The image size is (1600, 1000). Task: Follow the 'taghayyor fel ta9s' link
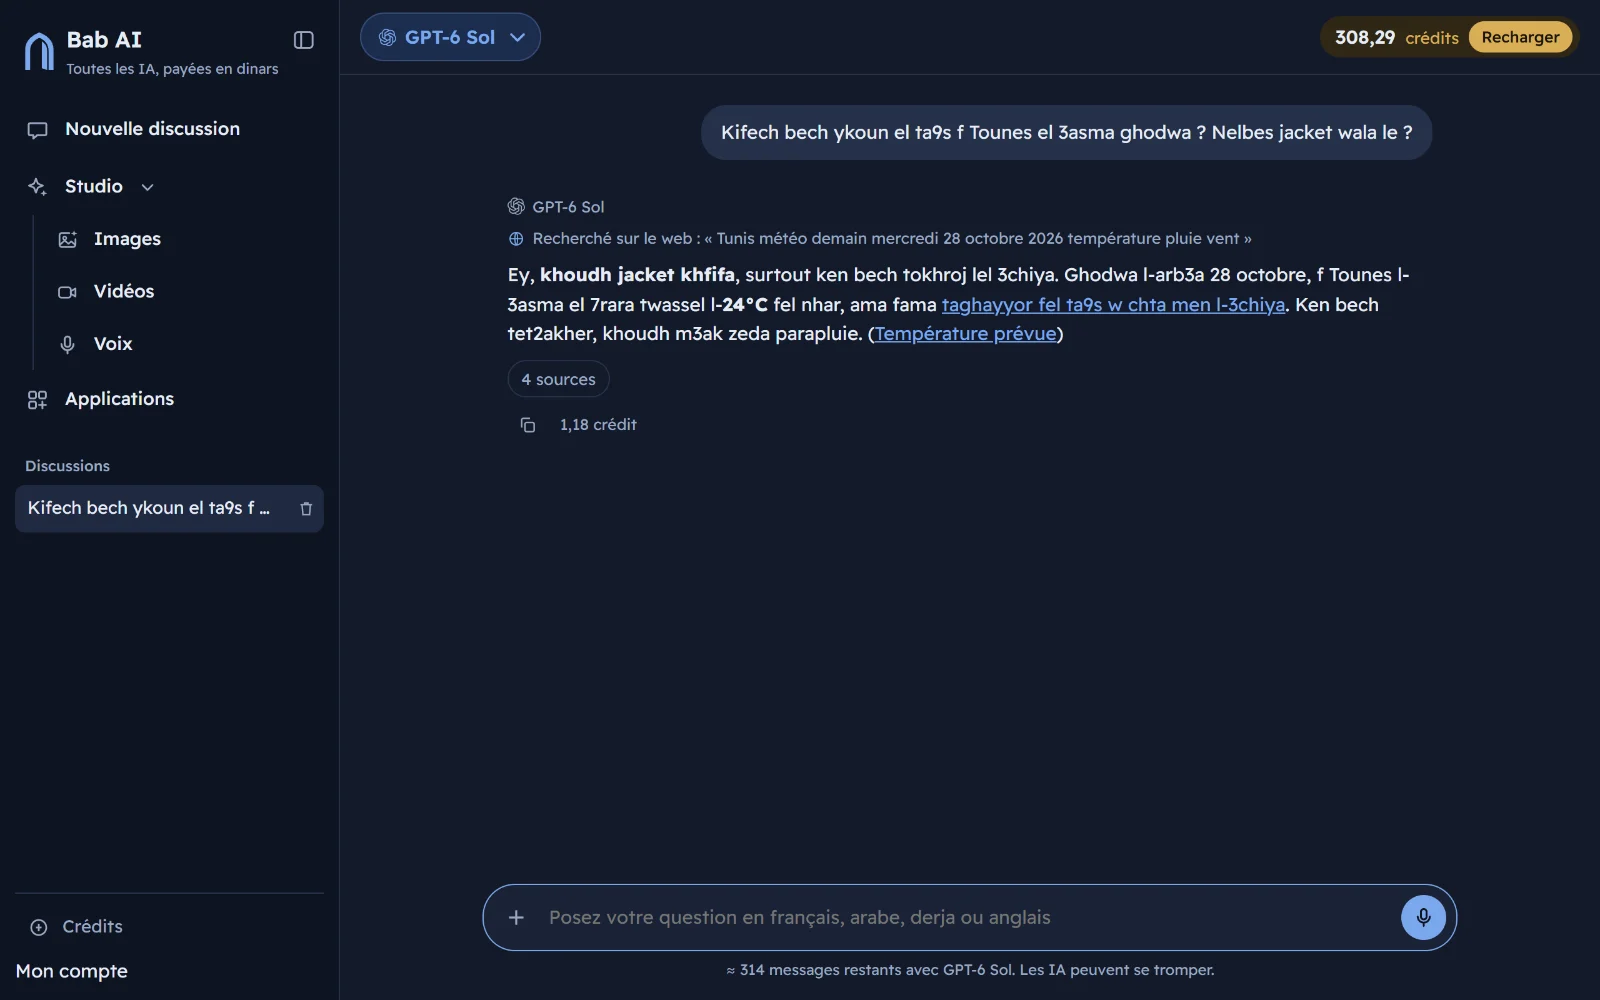pyautogui.click(x=1113, y=304)
